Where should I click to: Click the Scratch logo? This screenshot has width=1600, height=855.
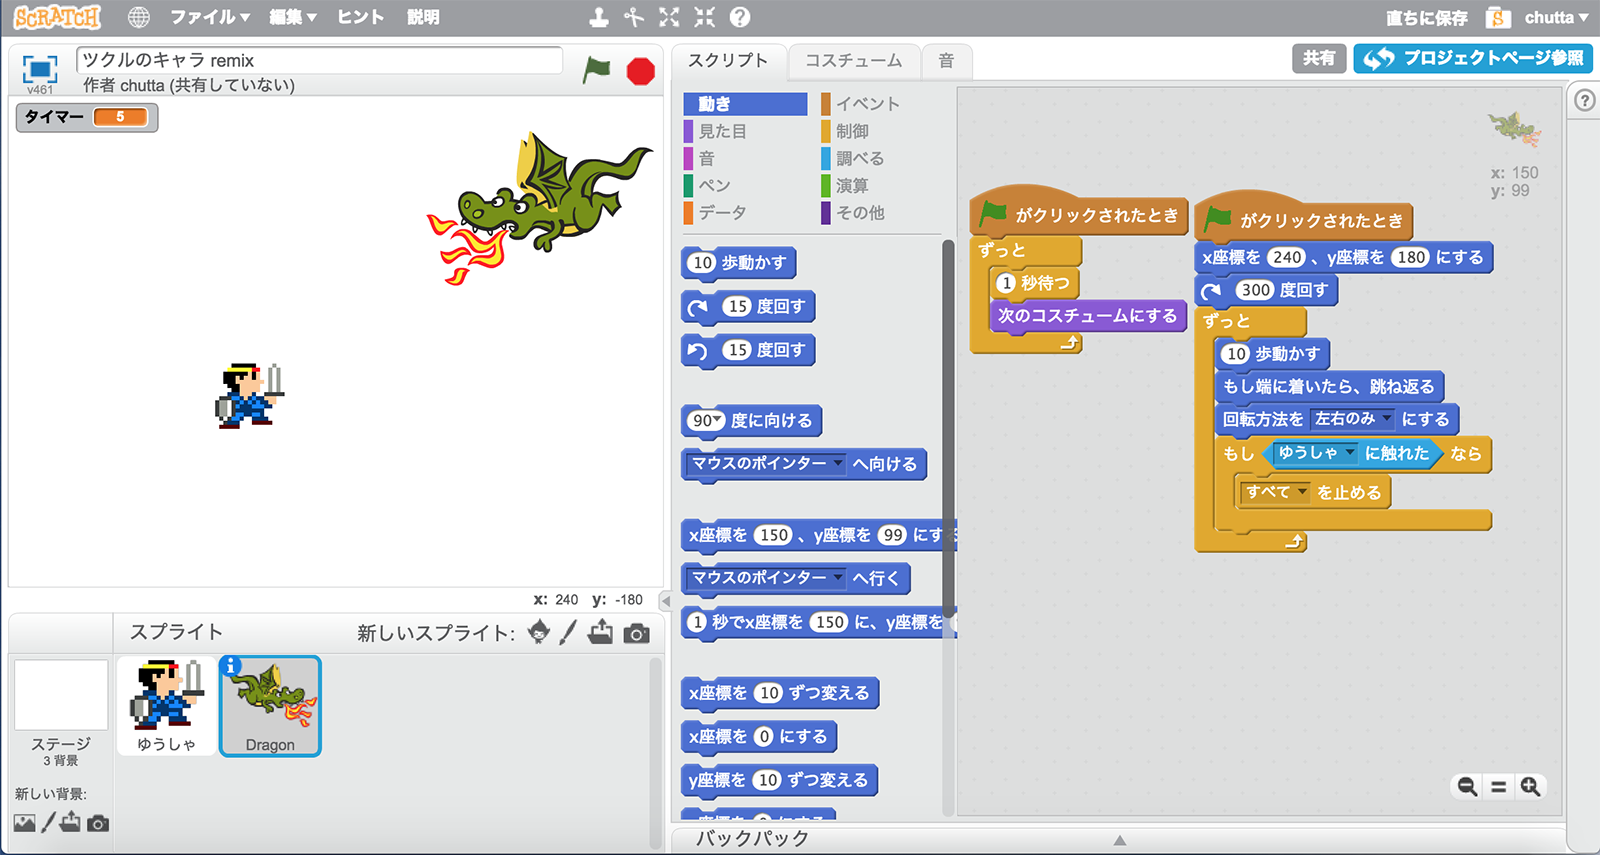57,17
